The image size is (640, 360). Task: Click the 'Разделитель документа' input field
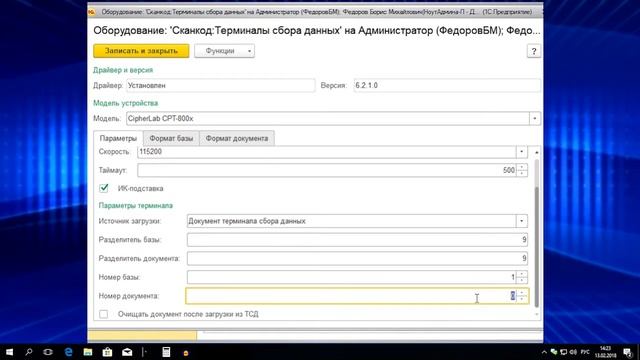[x=357, y=258]
